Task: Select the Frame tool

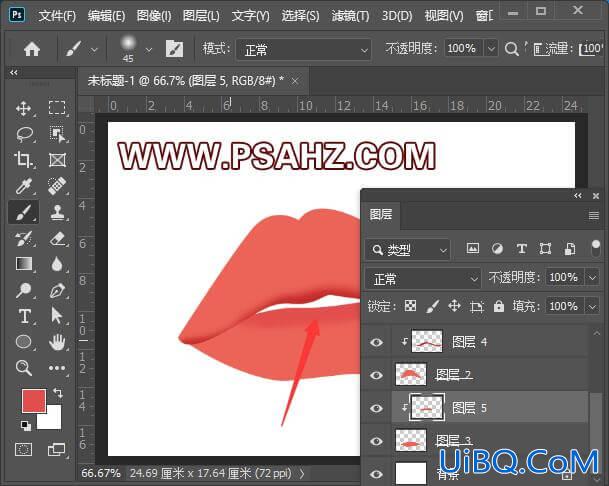Action: (57, 160)
